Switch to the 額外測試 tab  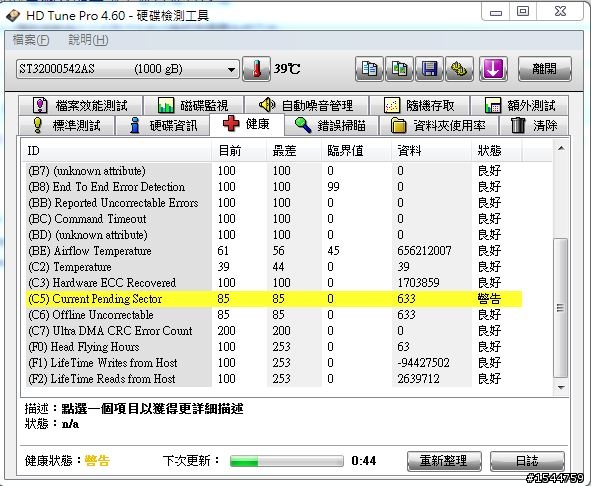point(519,105)
